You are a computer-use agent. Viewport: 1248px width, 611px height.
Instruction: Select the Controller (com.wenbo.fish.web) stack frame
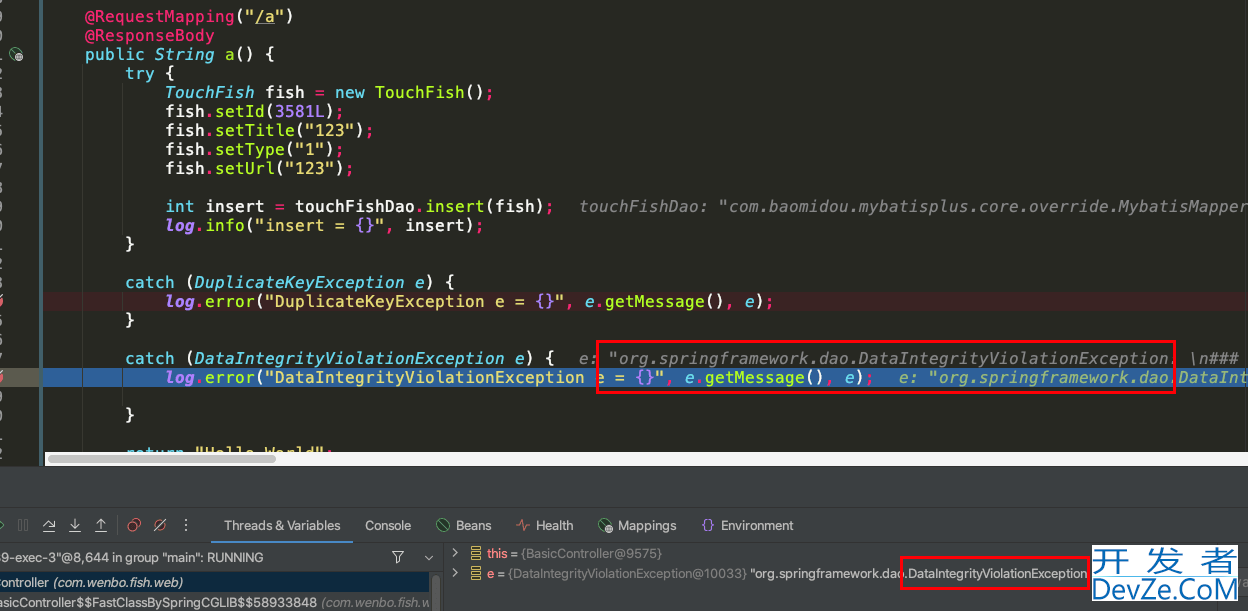click(x=214, y=582)
